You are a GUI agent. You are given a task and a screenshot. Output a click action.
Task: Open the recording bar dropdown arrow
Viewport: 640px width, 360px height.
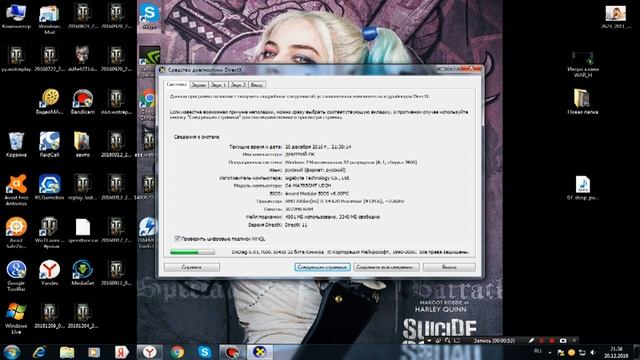click(429, 340)
